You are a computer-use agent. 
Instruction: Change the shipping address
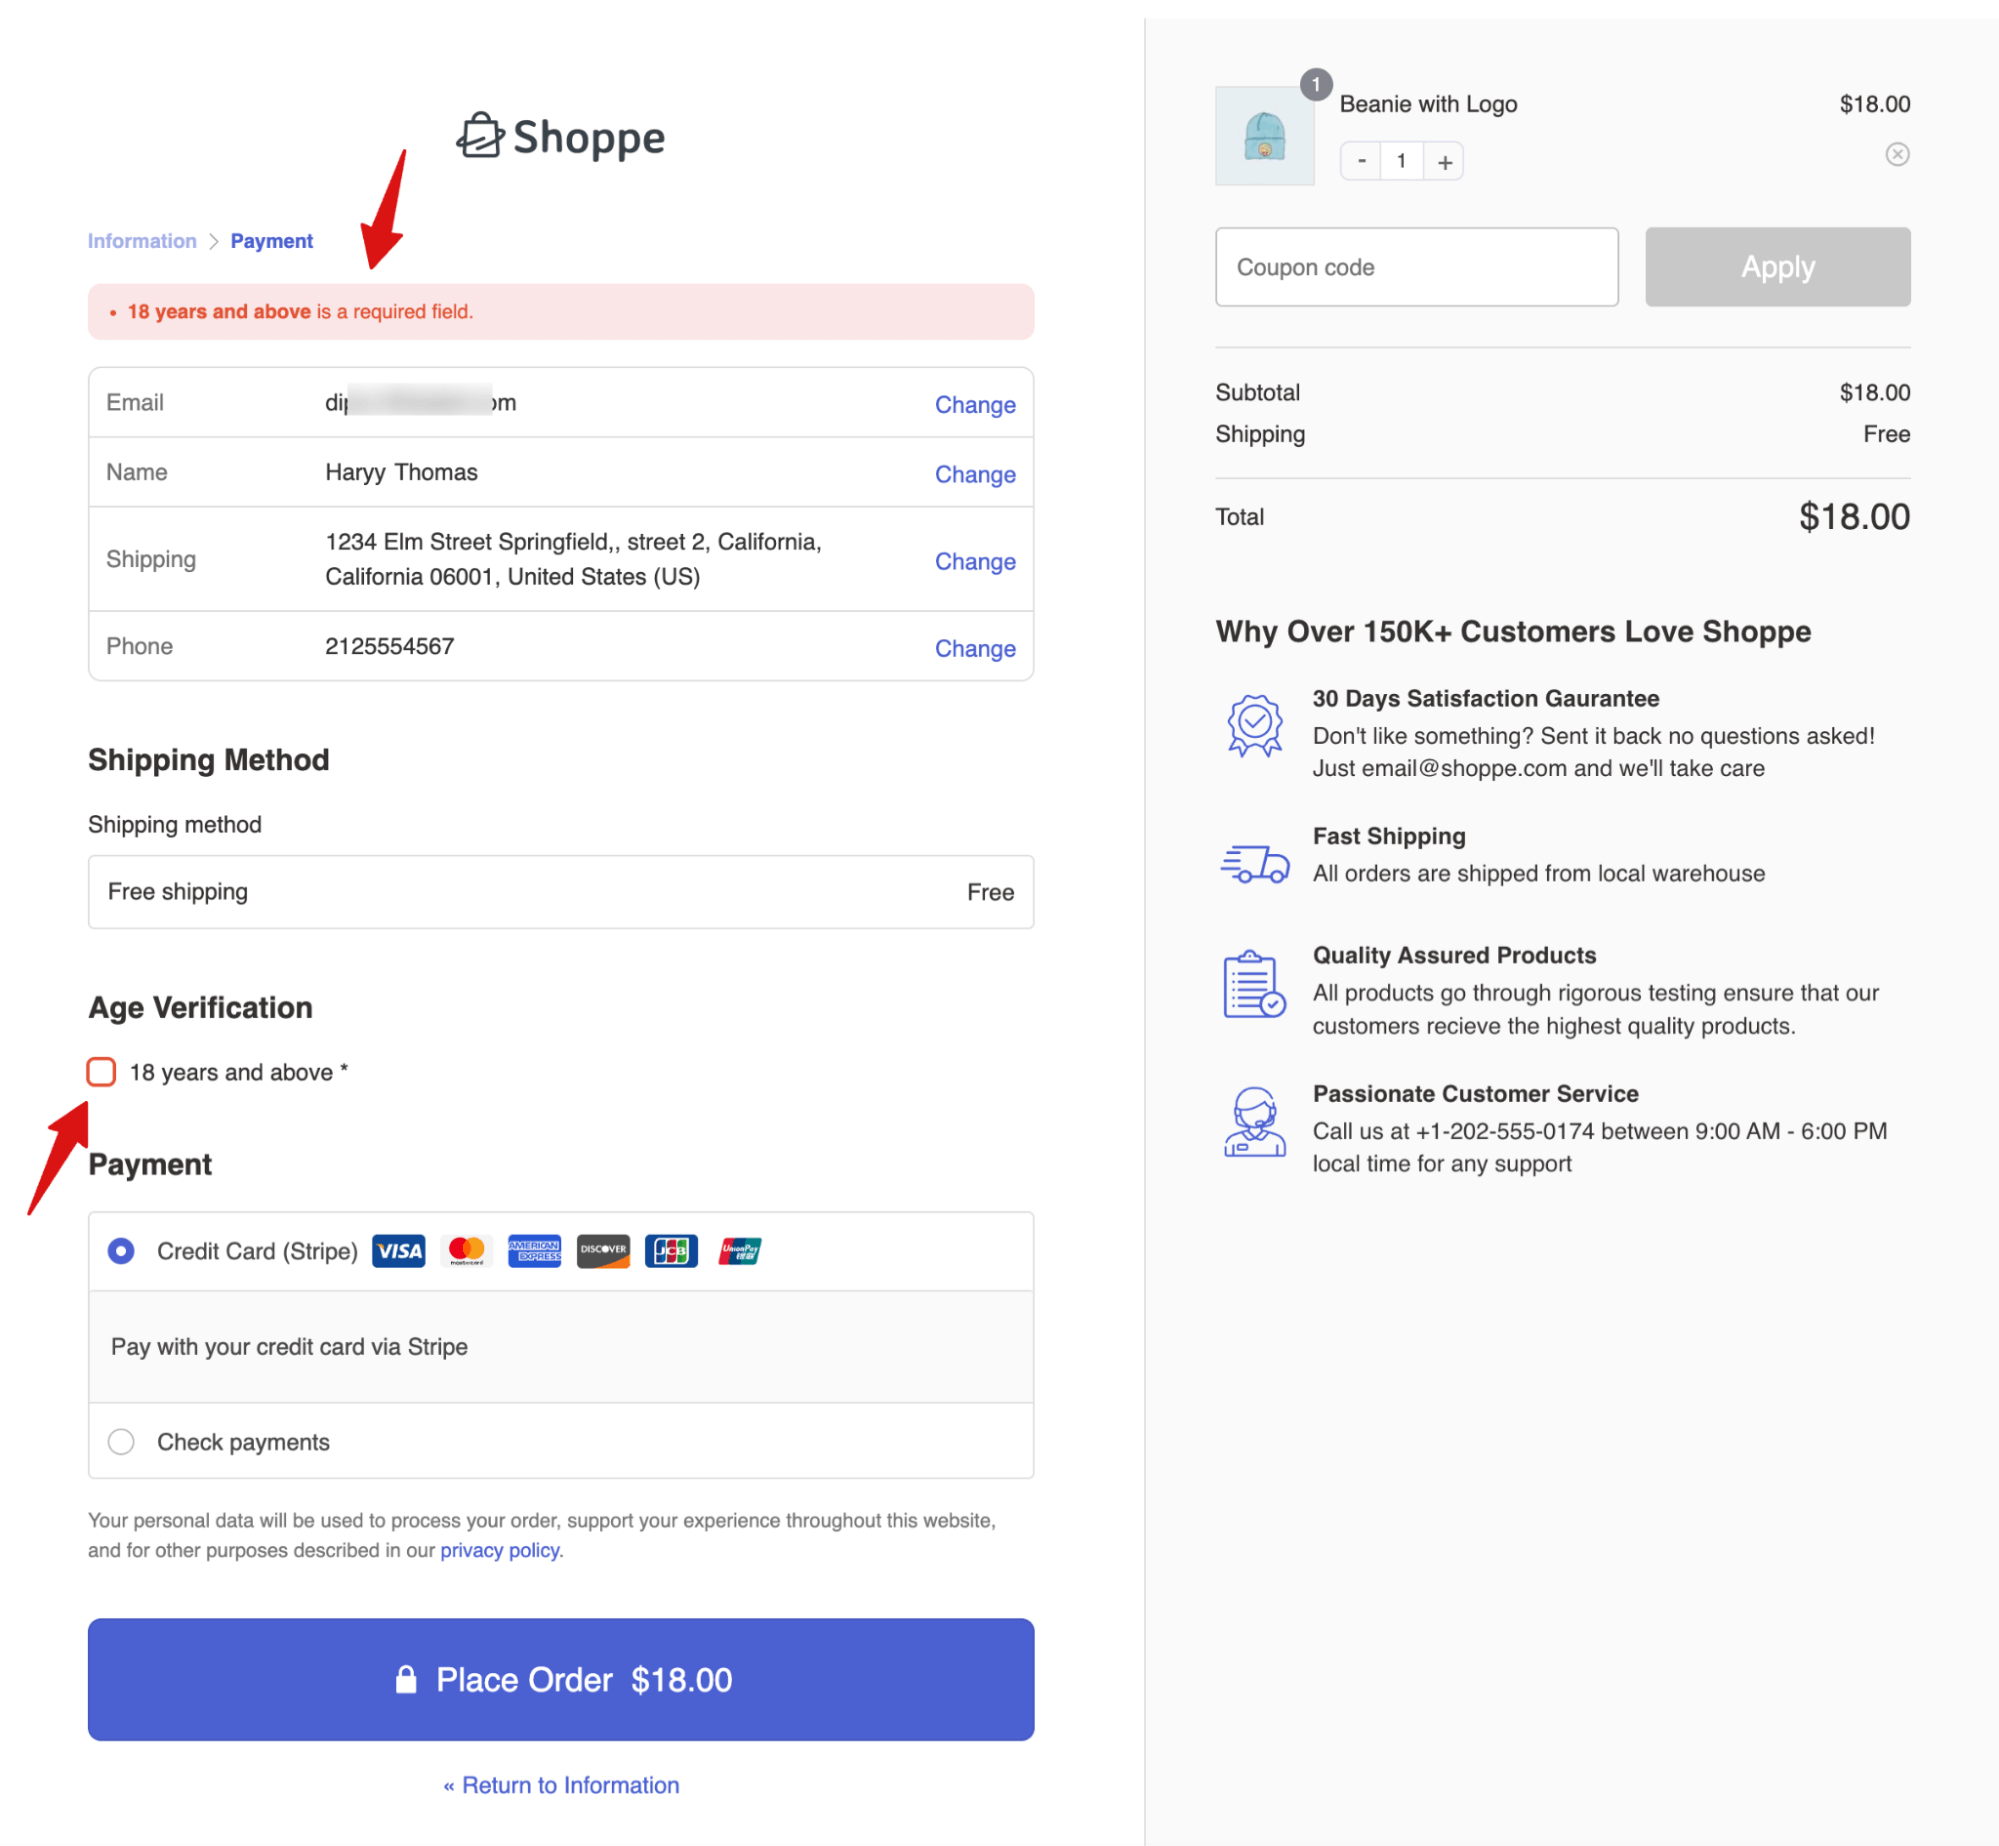[974, 562]
